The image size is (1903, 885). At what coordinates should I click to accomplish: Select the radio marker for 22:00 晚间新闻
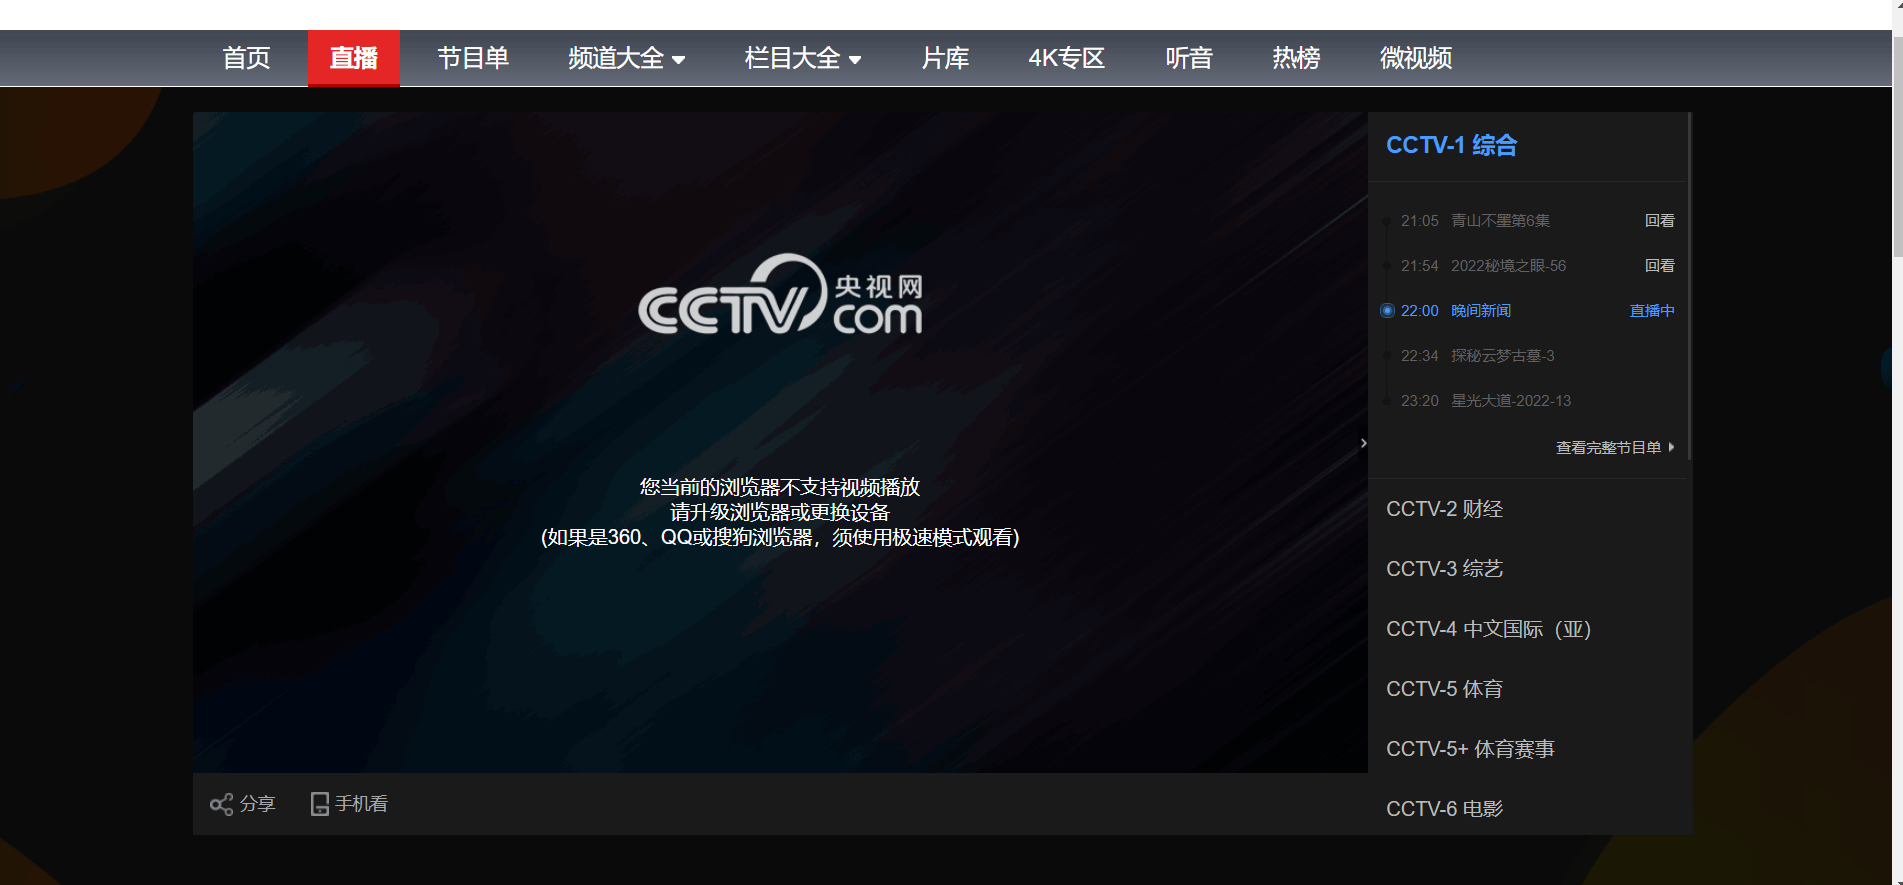coord(1387,311)
